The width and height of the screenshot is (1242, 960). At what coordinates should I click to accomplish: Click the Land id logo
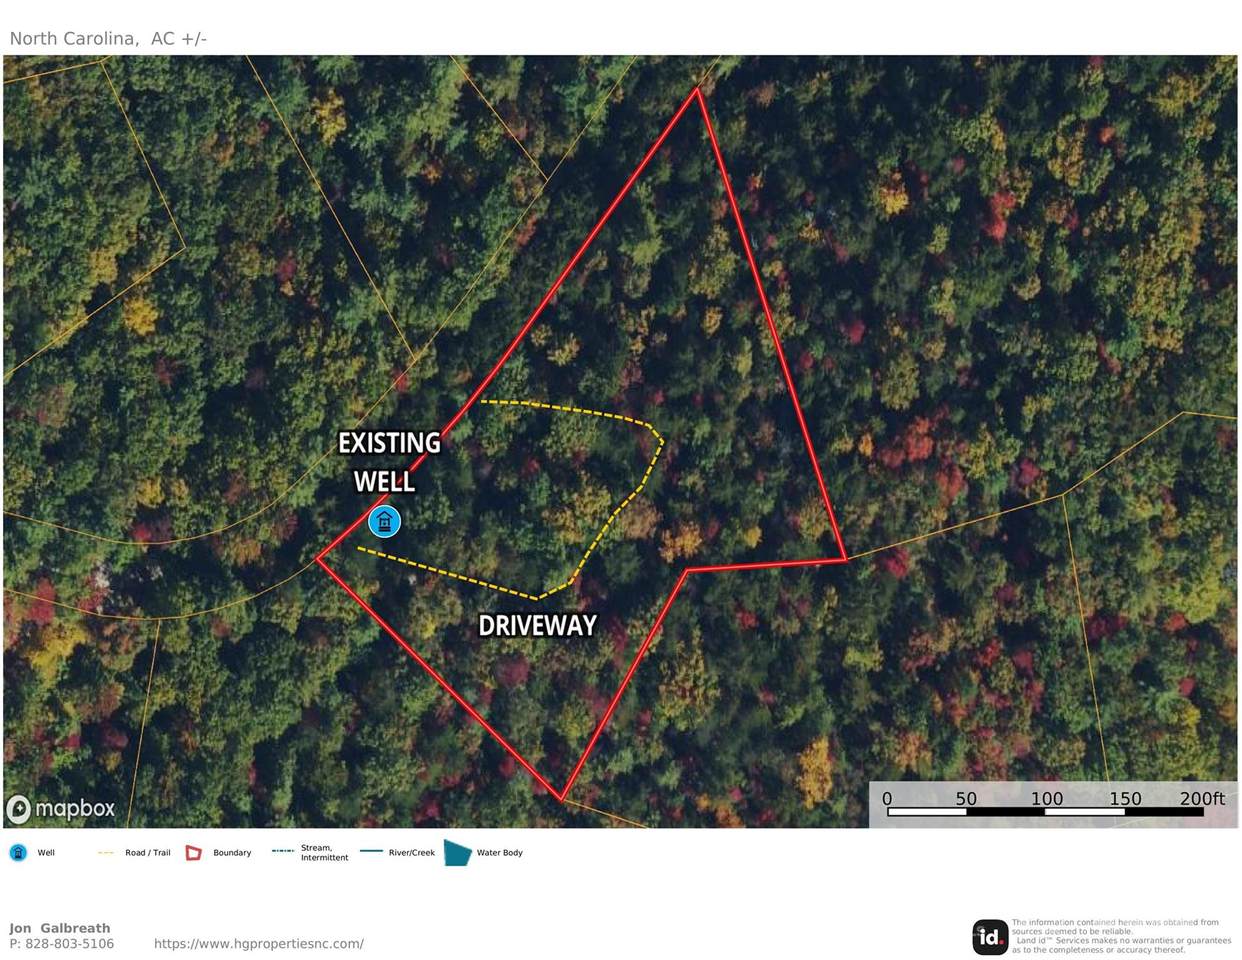coord(989,937)
